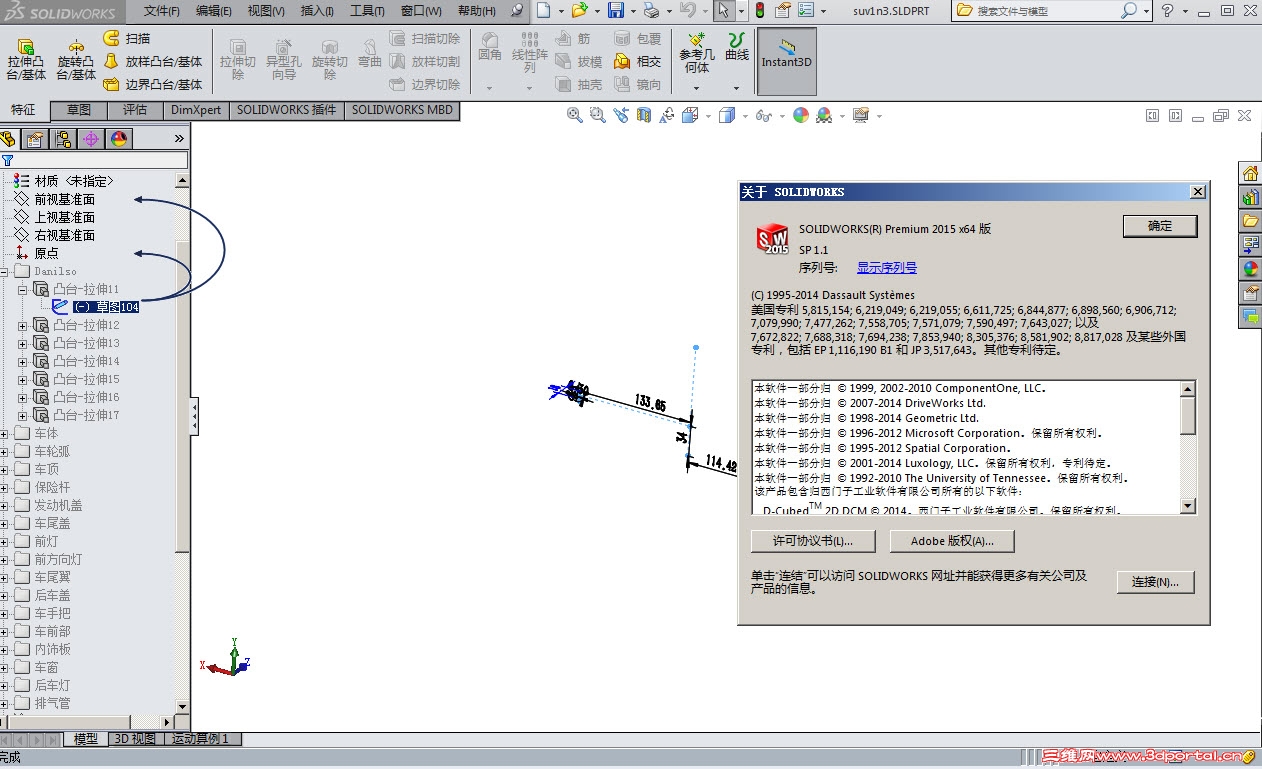The image size is (1262, 769).
Task: Select the Boundary Boss/Base (边界凸台/基体) command
Action: (x=153, y=84)
